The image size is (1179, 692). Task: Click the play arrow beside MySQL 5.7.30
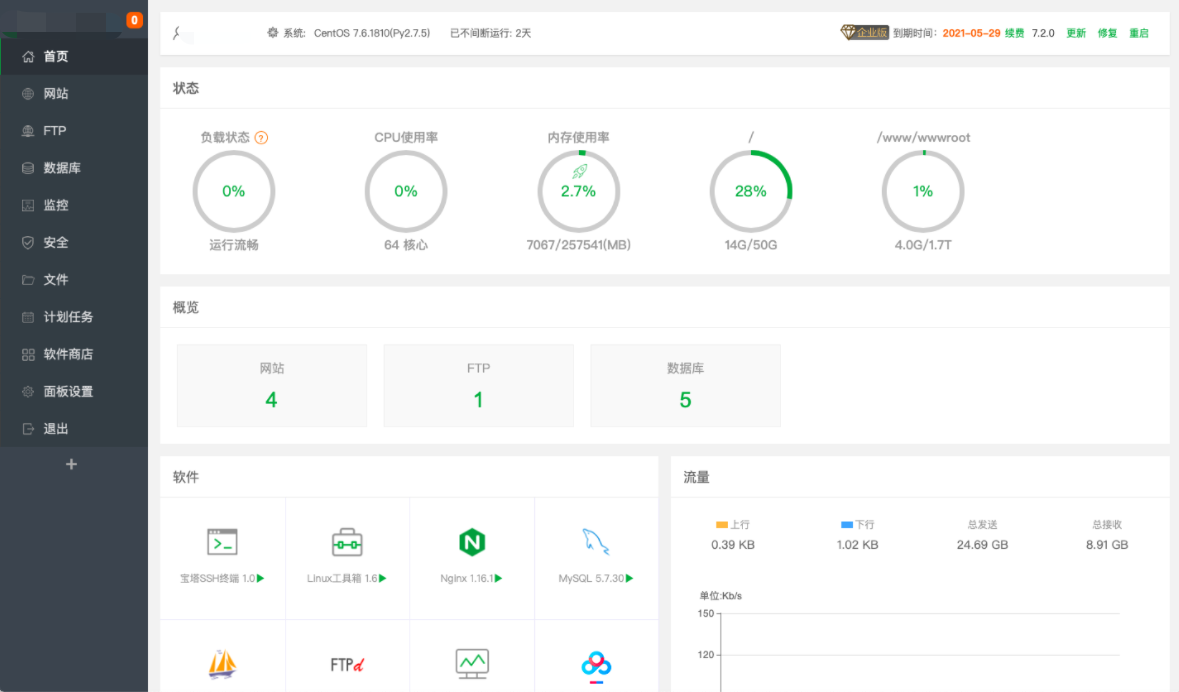coord(629,578)
